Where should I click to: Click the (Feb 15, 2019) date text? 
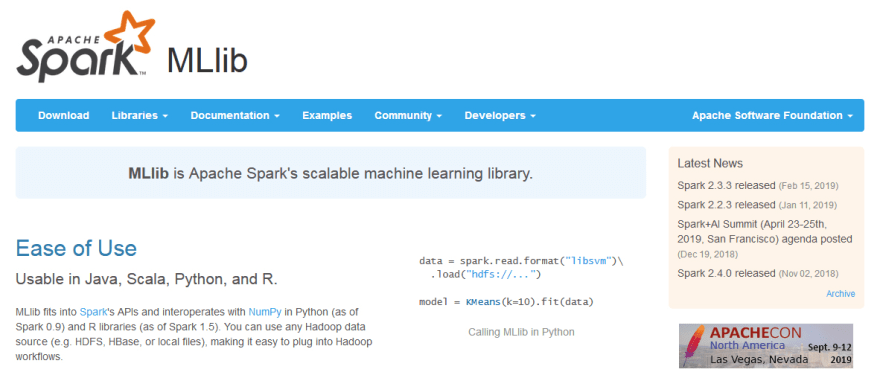(808, 186)
